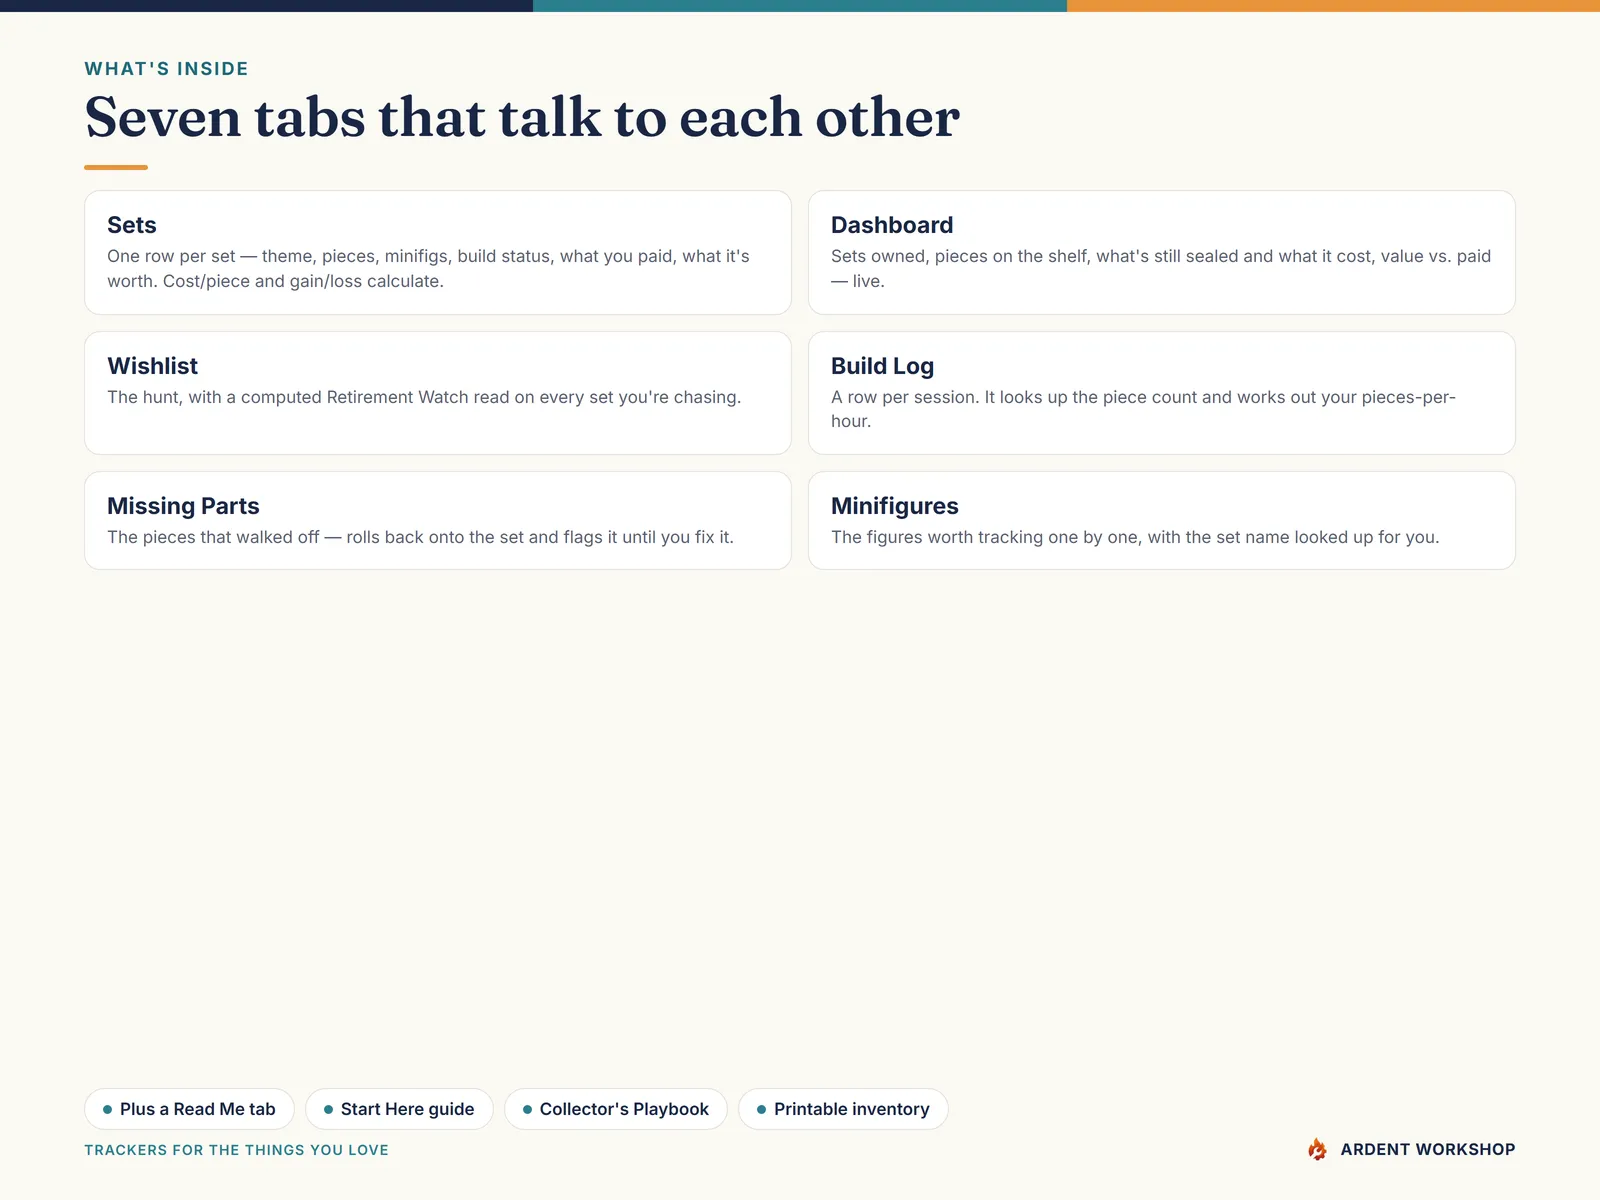Click the 'Collector's Playbook' pill
Image resolution: width=1600 pixels, height=1200 pixels.
[x=616, y=1109]
